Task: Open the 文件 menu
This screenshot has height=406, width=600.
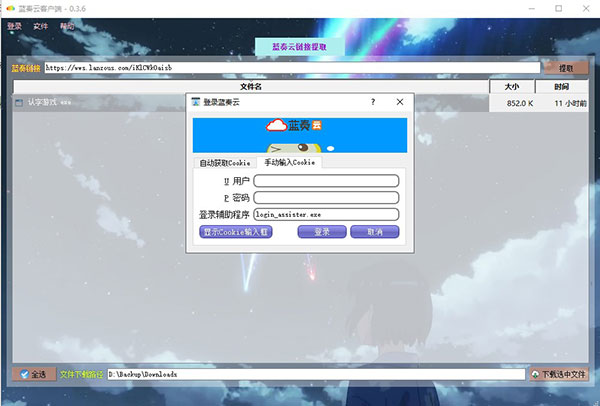Action: tap(40, 25)
